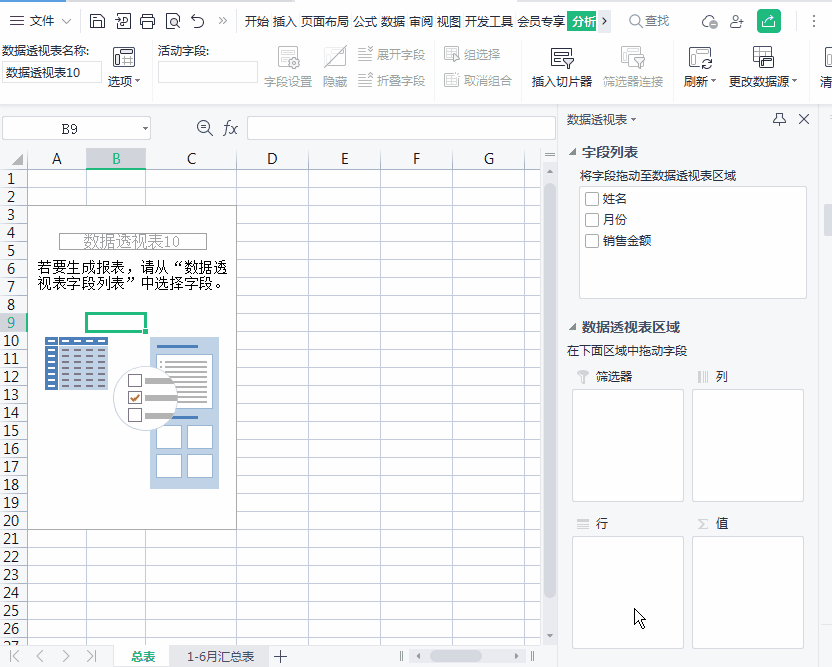832x667 pixels.
Task: Pin the pivot table pane
Action: pos(779,119)
